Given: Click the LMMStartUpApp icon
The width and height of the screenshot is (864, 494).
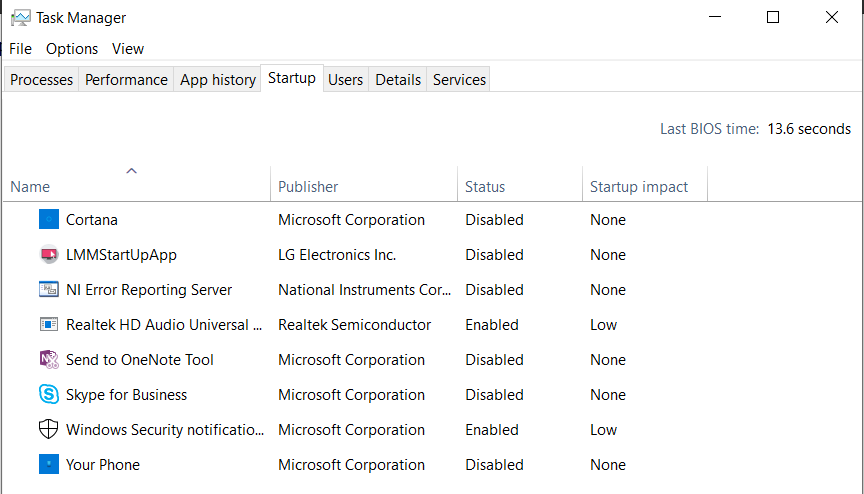Looking at the screenshot, I should (49, 254).
